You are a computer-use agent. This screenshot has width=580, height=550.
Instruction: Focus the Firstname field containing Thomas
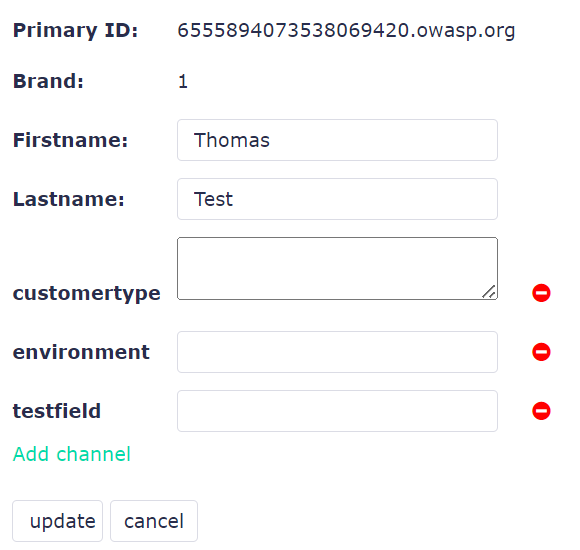(x=337, y=140)
